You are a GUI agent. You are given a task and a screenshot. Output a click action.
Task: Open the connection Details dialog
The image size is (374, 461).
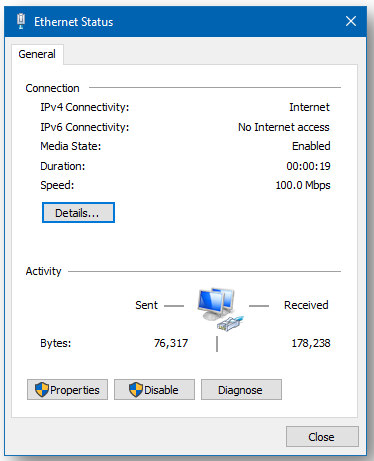78,213
